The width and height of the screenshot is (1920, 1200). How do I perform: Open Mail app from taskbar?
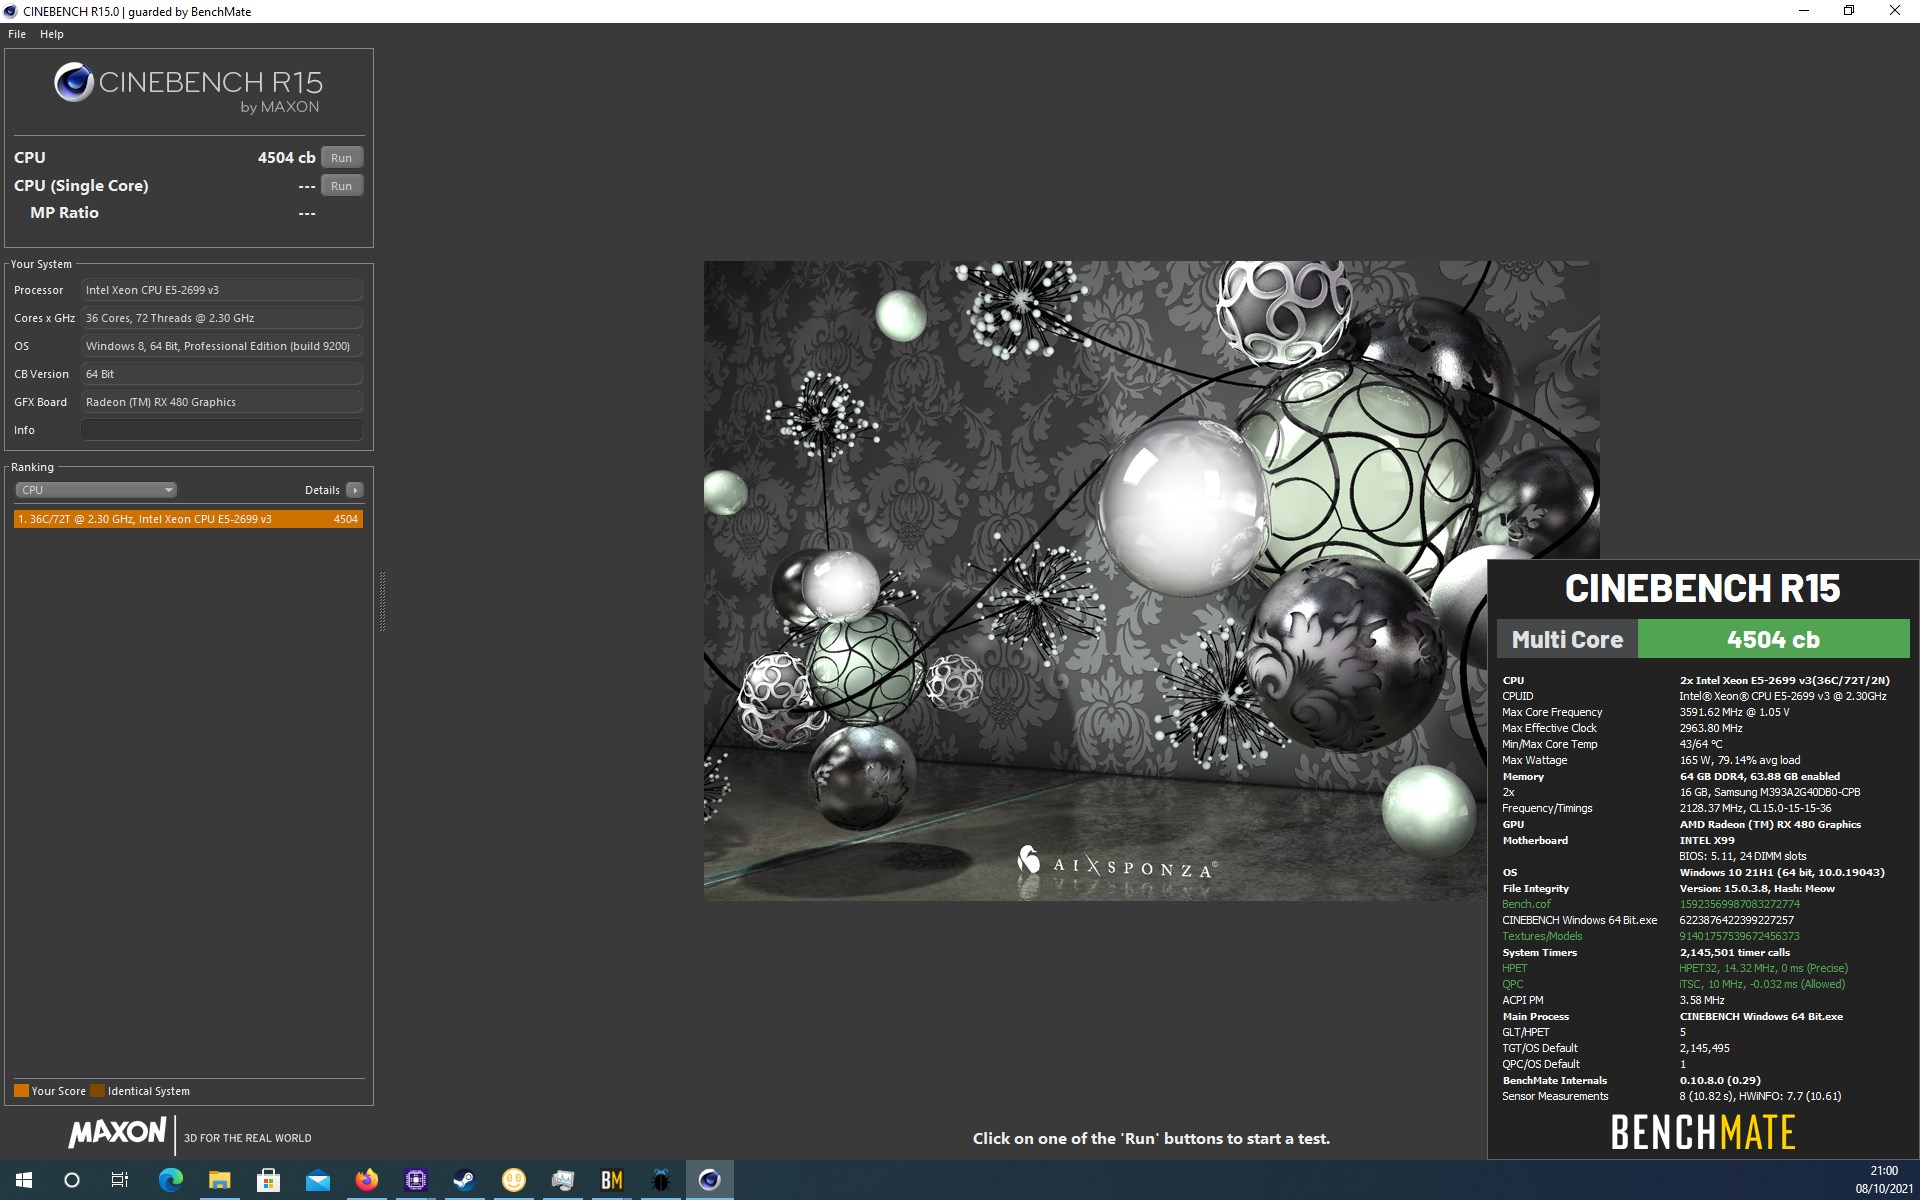pos(318,1180)
